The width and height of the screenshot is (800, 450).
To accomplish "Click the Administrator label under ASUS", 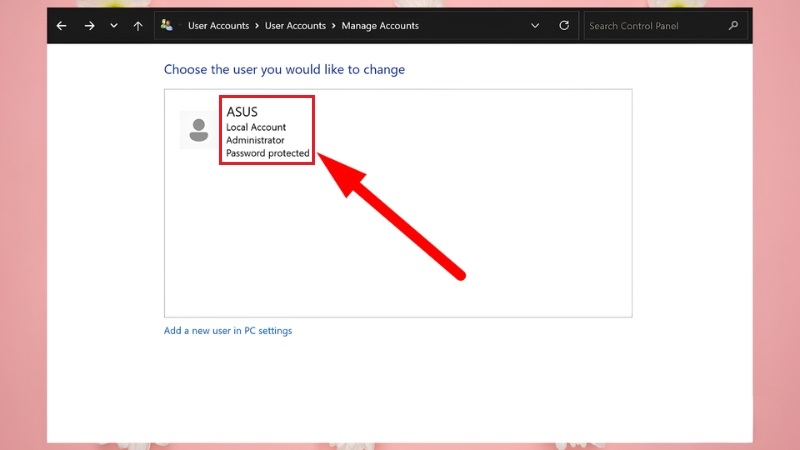I will coord(255,140).
